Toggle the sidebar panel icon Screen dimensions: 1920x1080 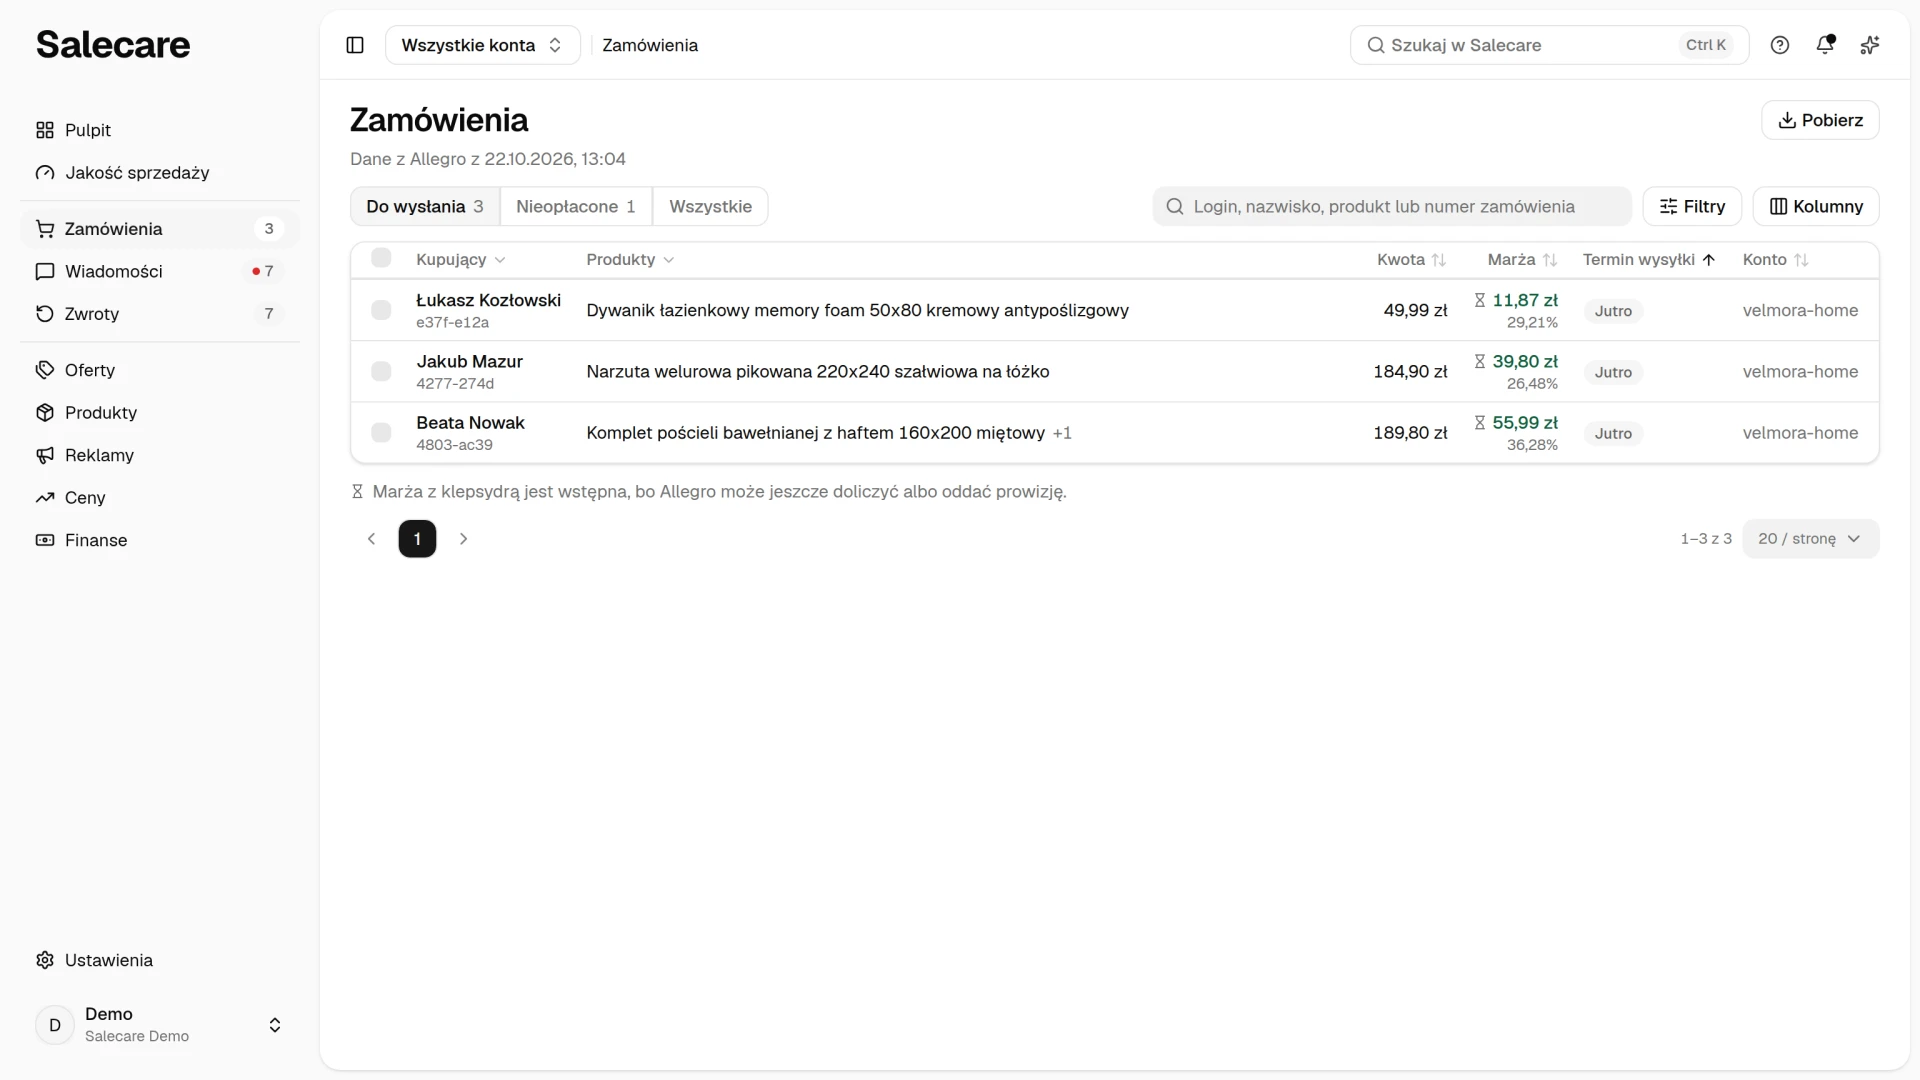pyautogui.click(x=355, y=45)
